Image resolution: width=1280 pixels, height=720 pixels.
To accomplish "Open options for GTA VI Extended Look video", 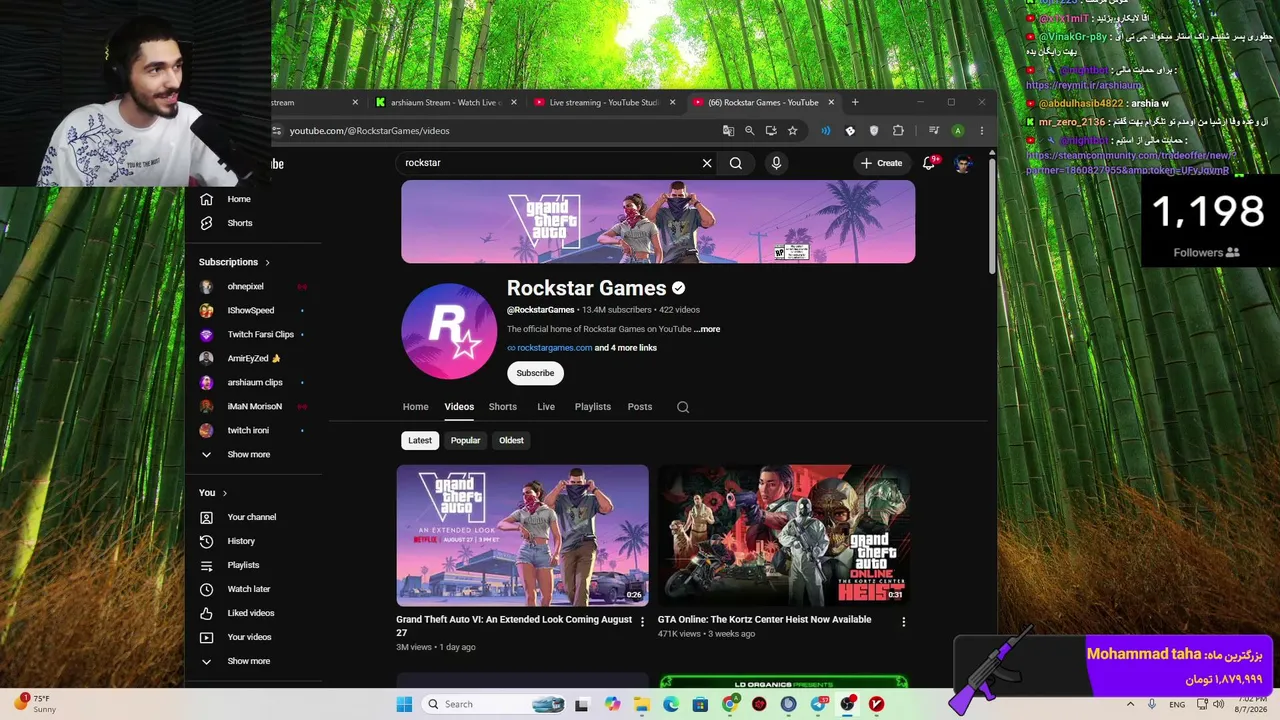I will click(642, 622).
